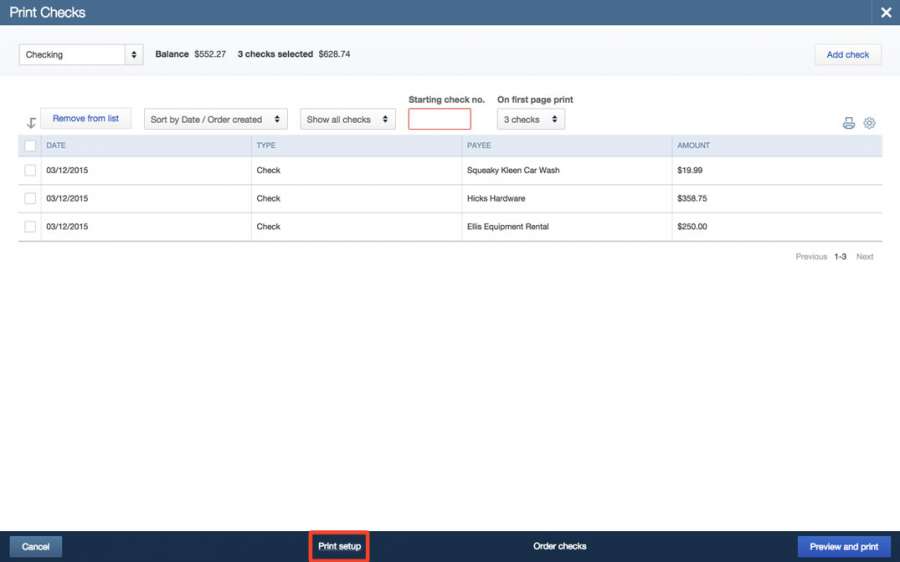Image resolution: width=900 pixels, height=562 pixels.
Task: Check the Squeaky Kleen Car Wash row
Action: click(x=30, y=171)
